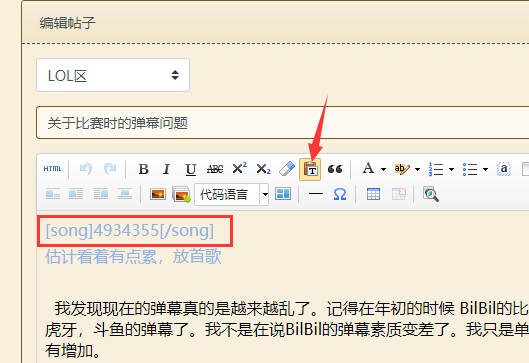Insert a horizontal rule

(x=316, y=194)
